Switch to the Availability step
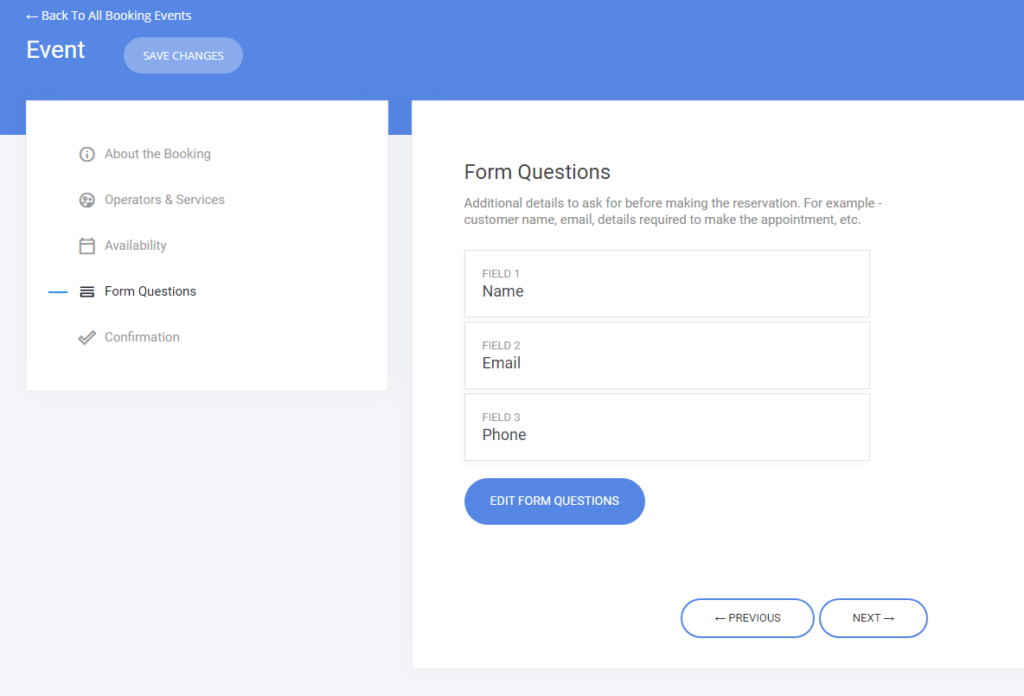1024x696 pixels. tap(135, 246)
